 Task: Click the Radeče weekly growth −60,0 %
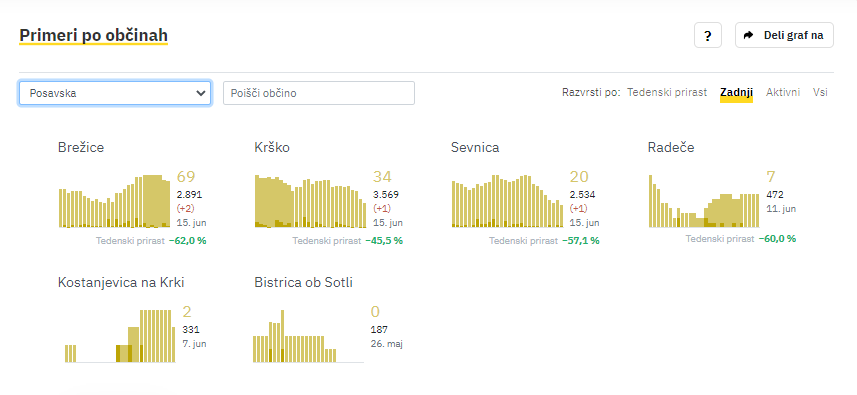[x=777, y=239]
